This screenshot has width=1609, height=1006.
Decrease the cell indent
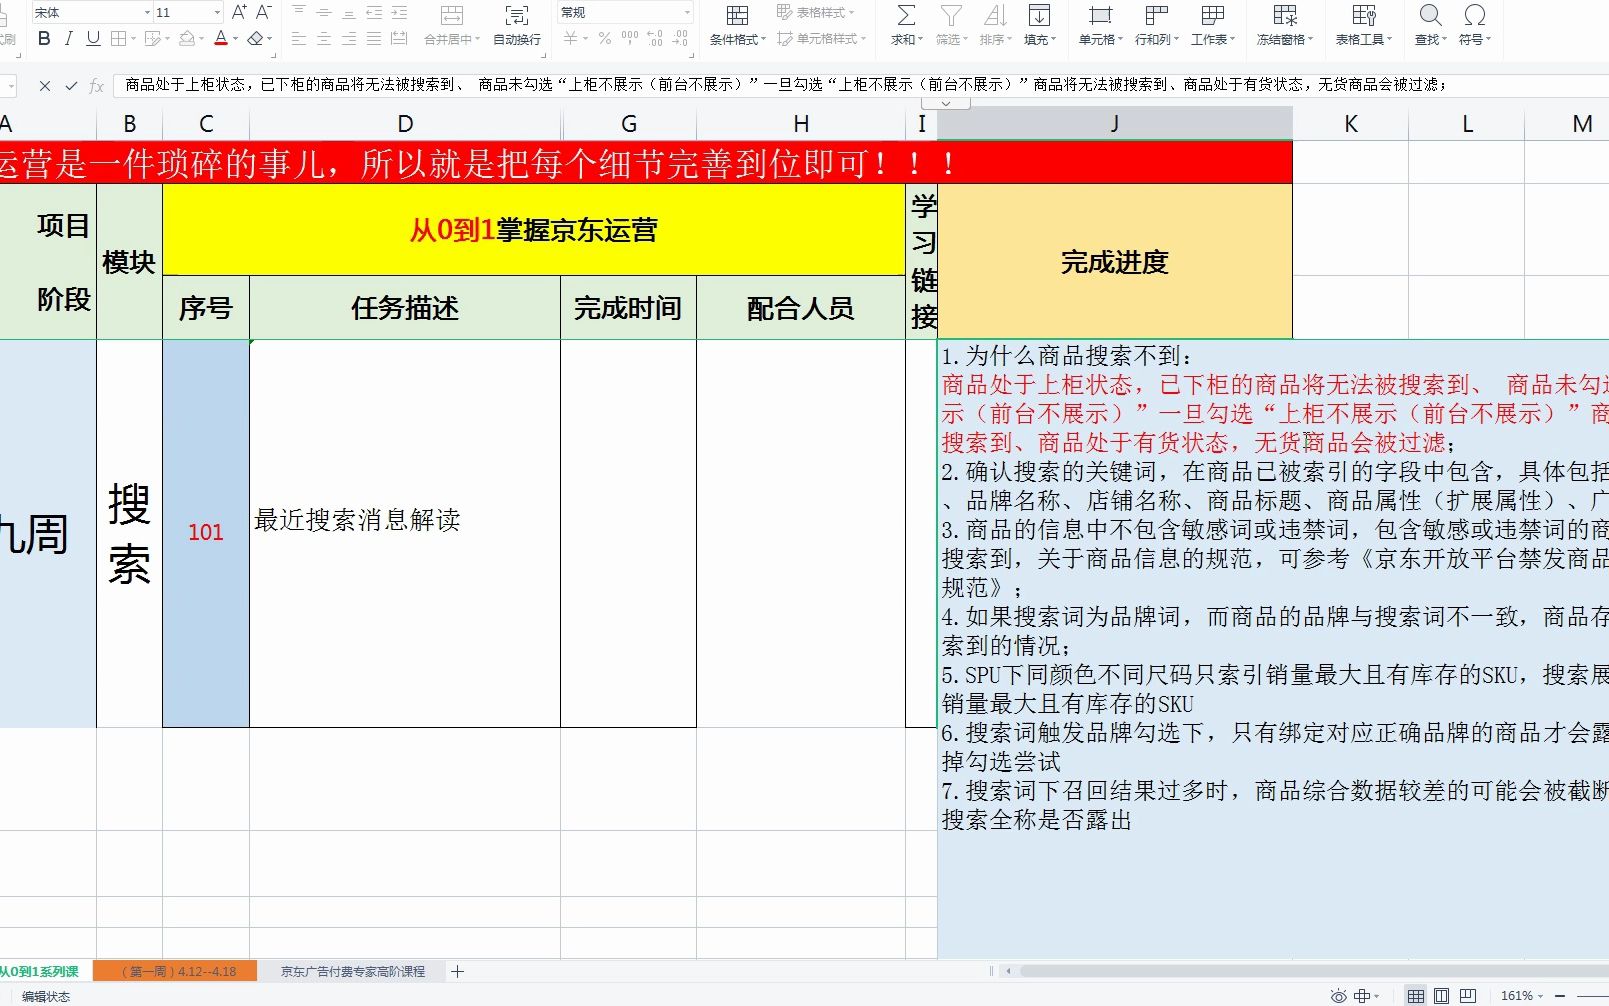click(374, 12)
